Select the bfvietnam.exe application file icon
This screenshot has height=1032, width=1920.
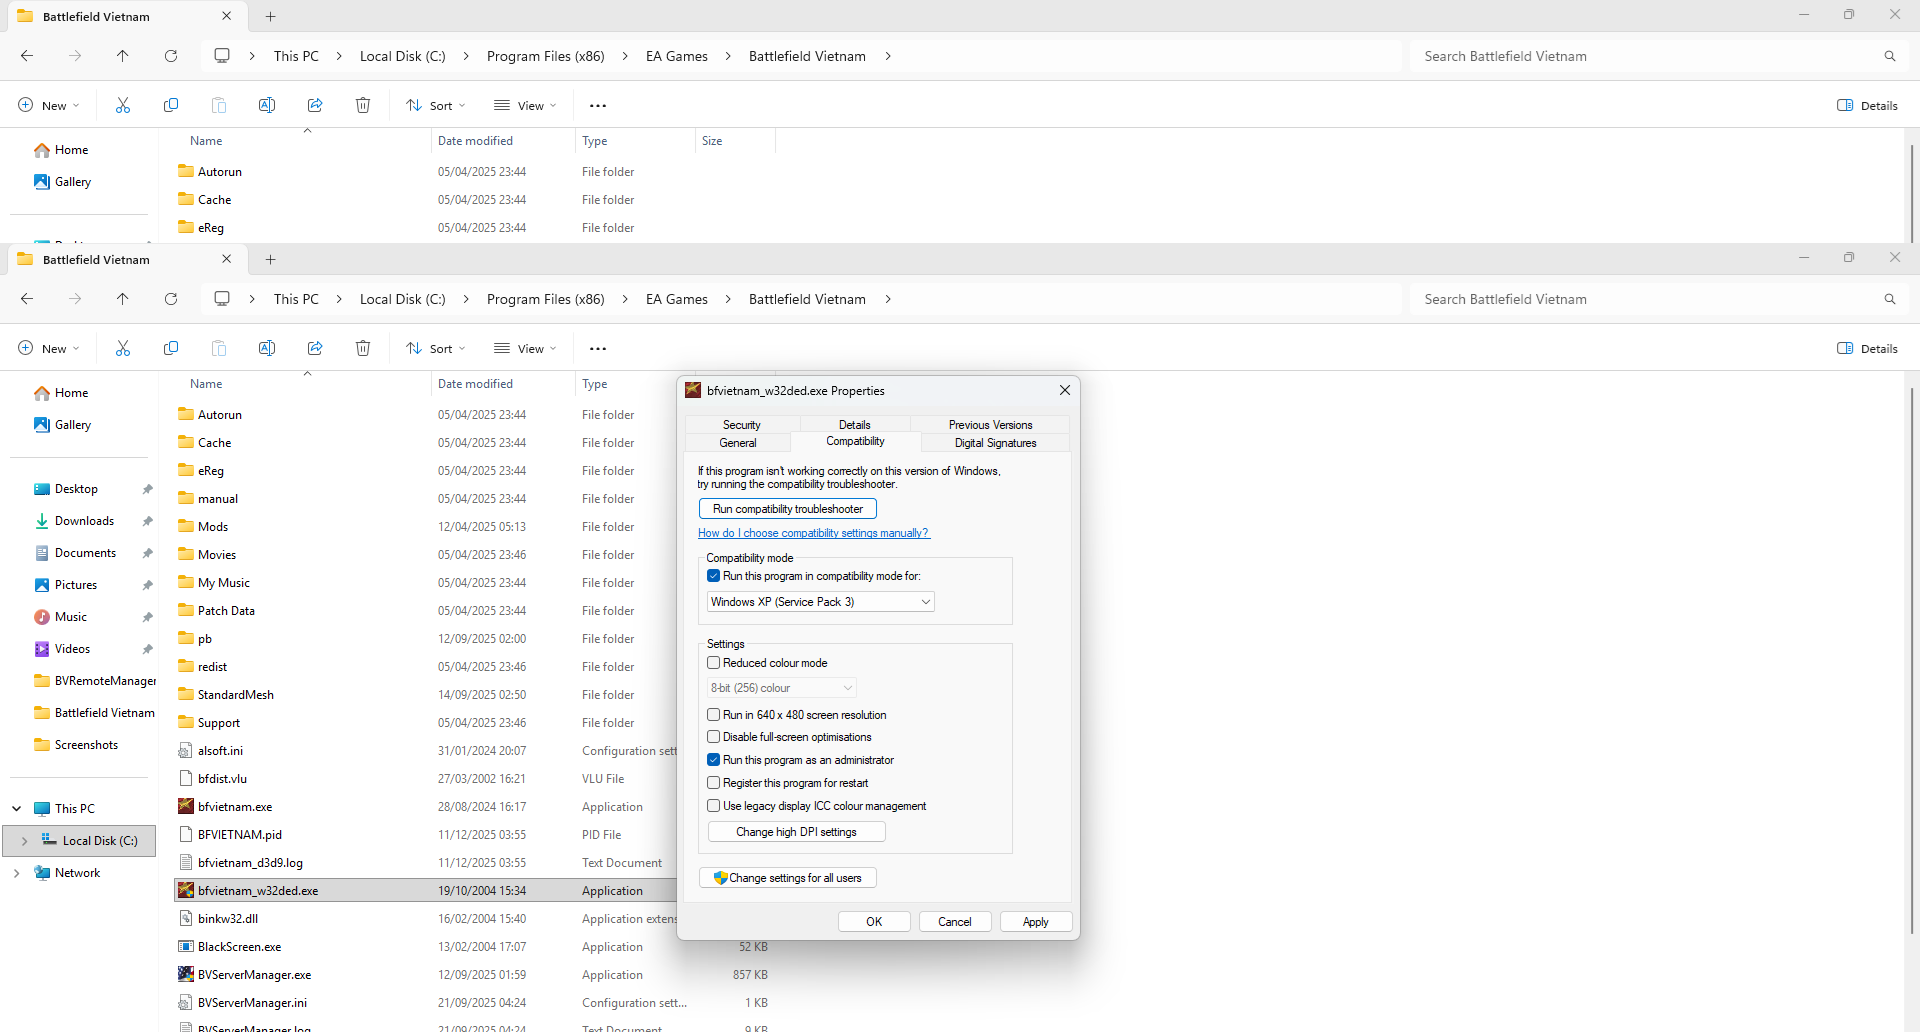(x=186, y=806)
